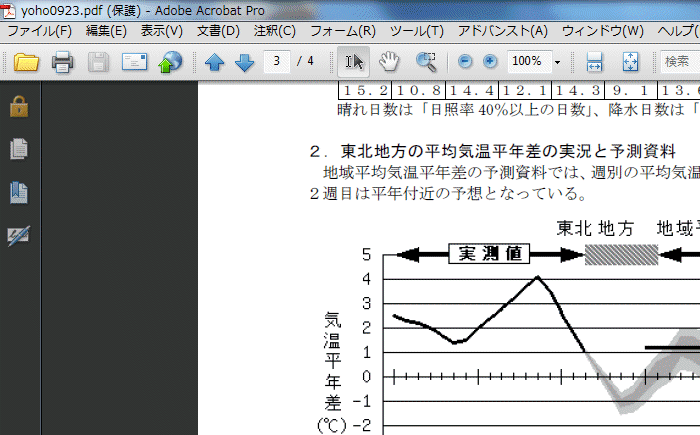This screenshot has height=435, width=700.
Task: Click the Fit Width scrolling icon
Action: (x=594, y=63)
